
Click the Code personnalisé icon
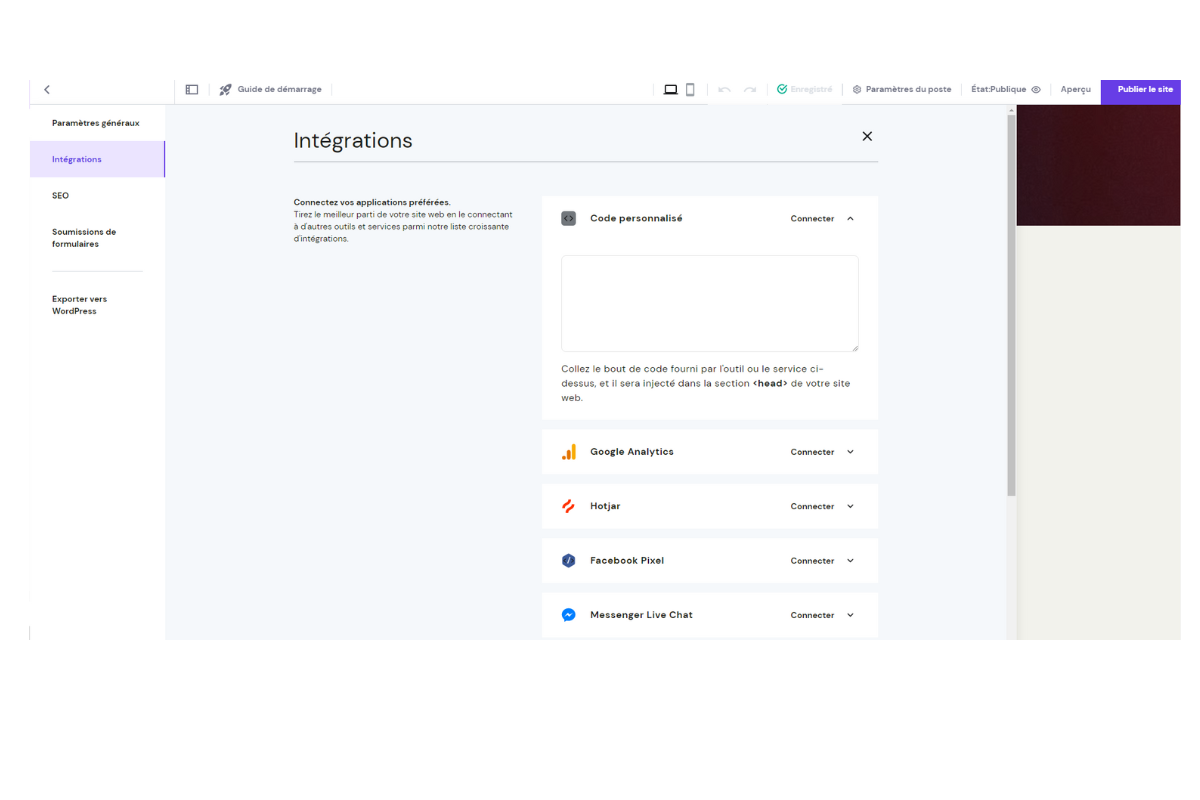(x=568, y=218)
